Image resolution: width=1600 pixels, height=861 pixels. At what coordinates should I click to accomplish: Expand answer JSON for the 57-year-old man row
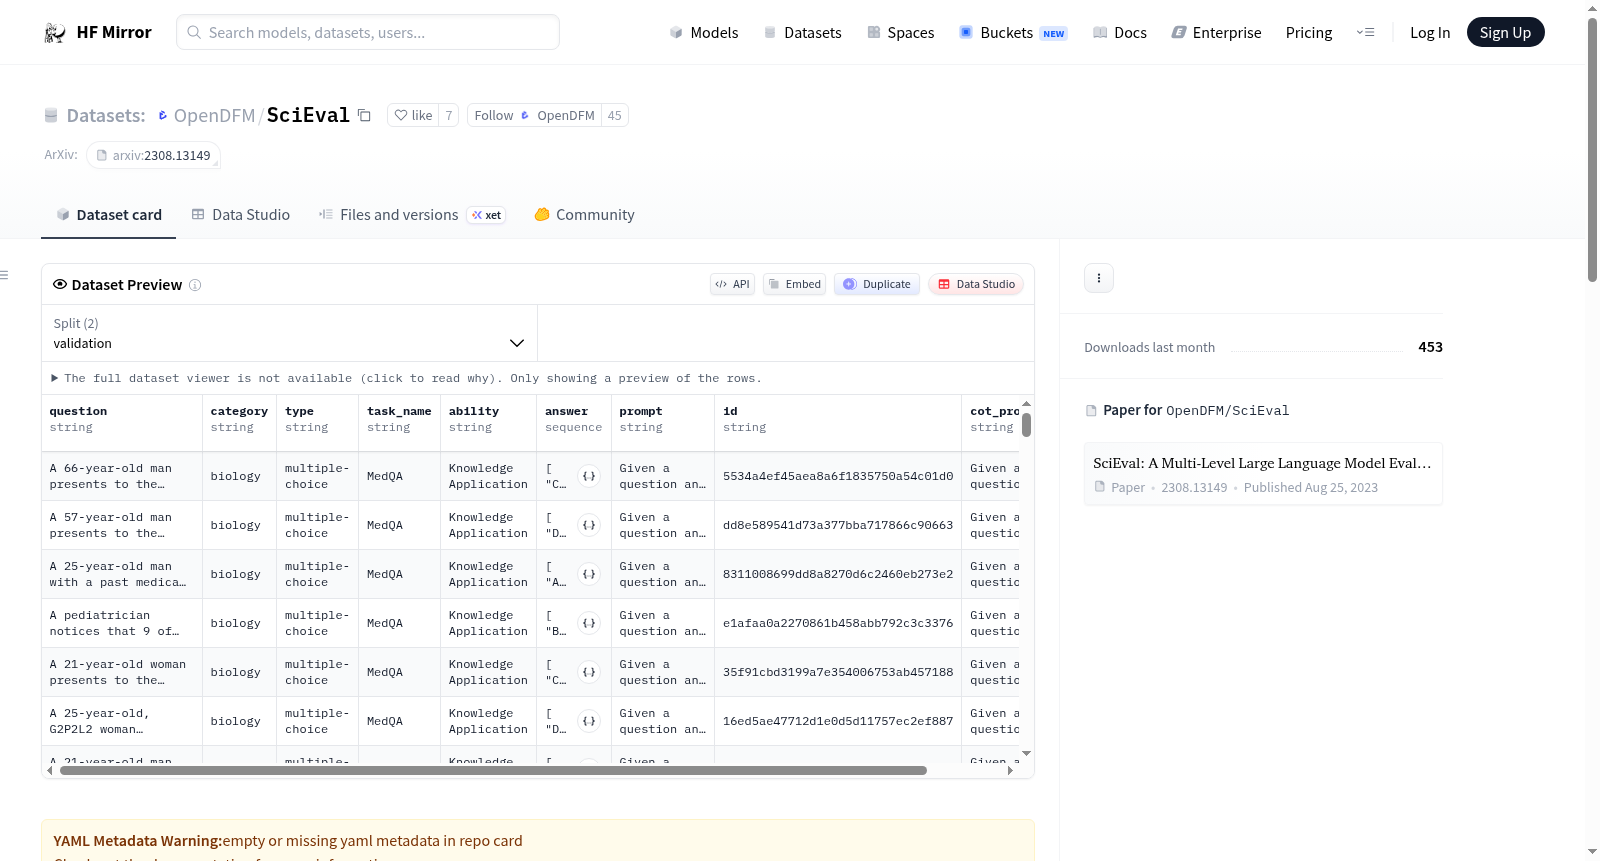(x=589, y=525)
